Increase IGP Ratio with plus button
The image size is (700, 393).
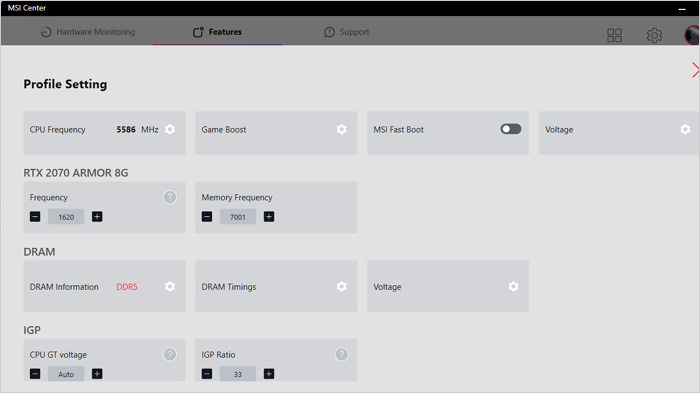(269, 374)
